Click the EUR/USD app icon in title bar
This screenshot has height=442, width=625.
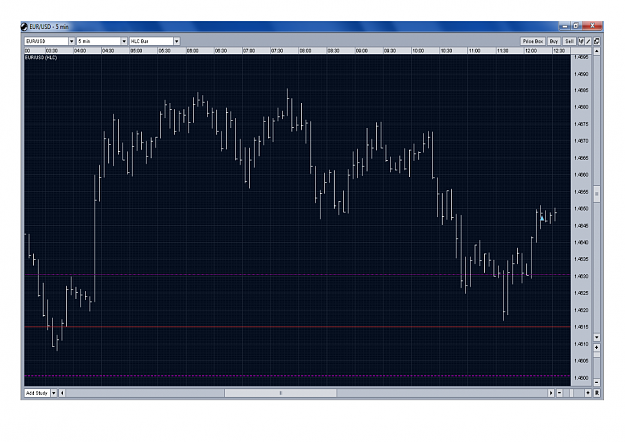tap(24, 27)
